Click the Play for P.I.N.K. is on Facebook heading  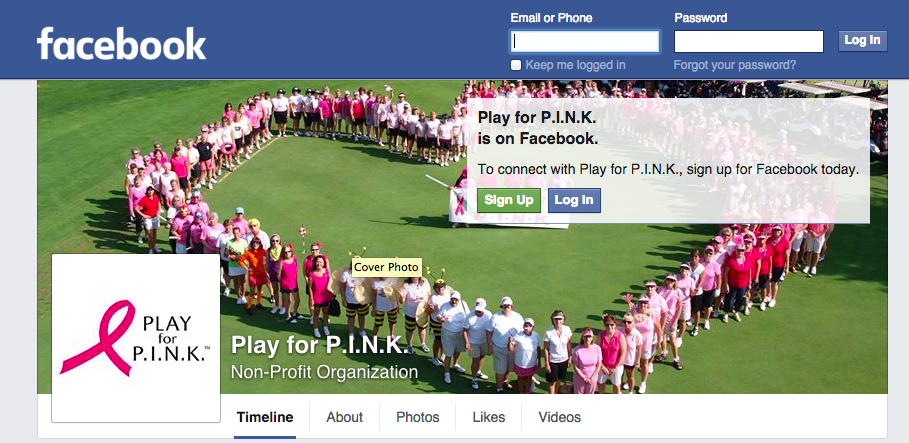(538, 128)
